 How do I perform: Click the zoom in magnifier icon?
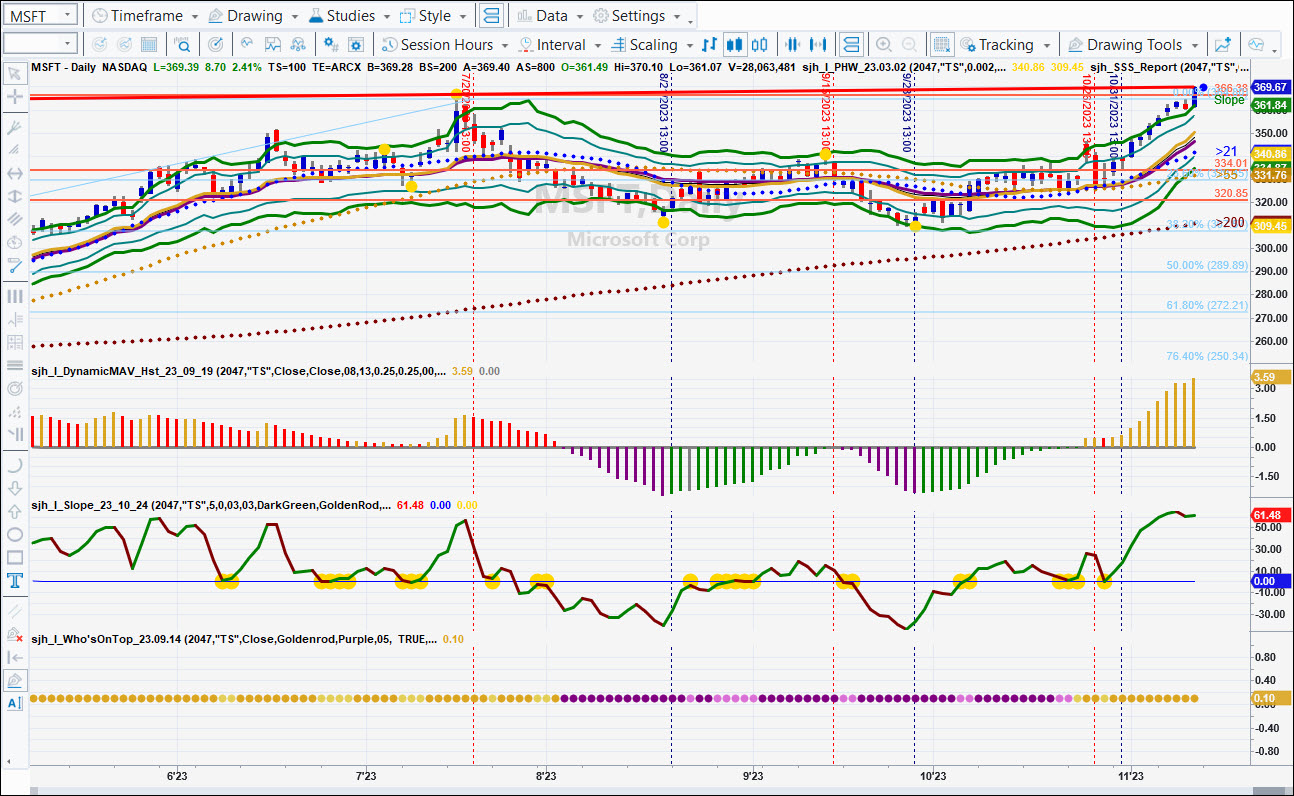click(x=883, y=45)
